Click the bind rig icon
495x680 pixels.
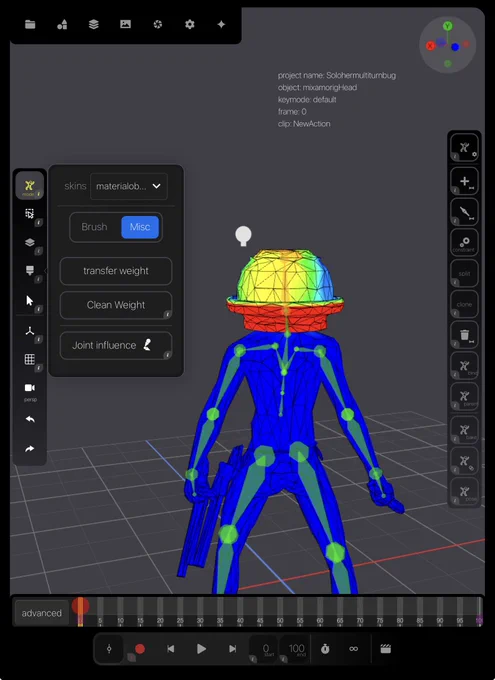pyautogui.click(x=465, y=366)
